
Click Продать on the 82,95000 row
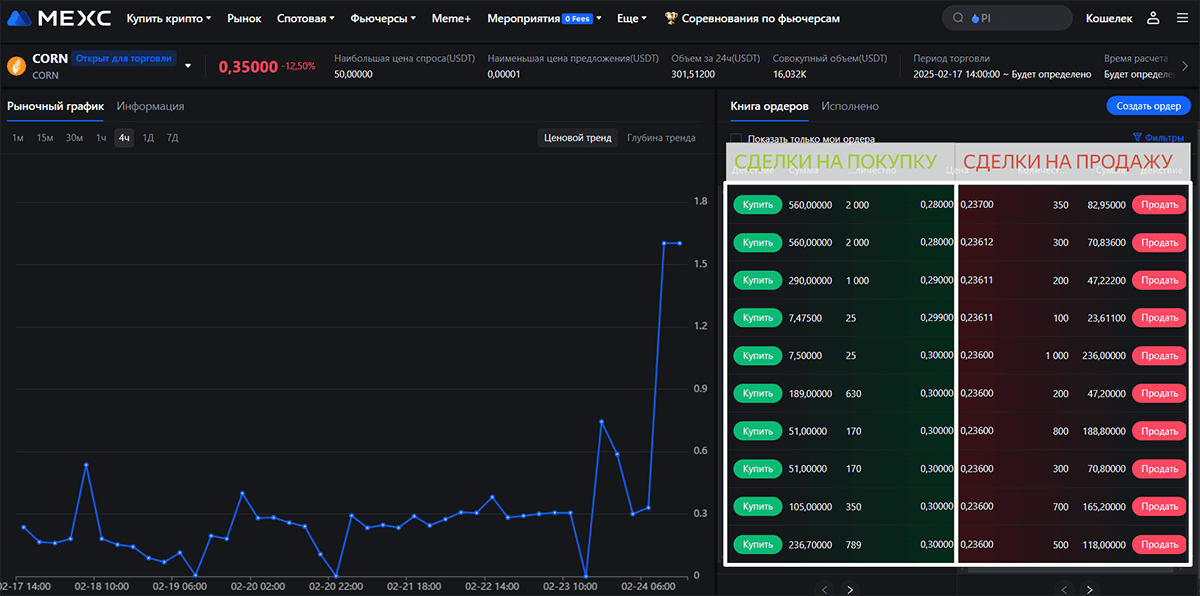1159,205
